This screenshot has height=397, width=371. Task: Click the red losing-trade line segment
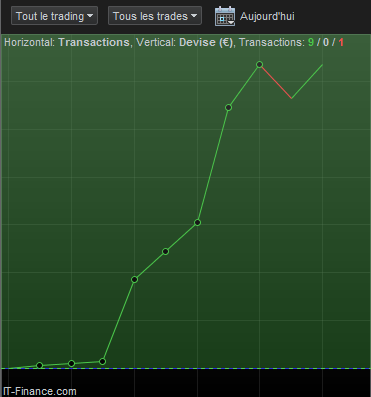tap(276, 82)
